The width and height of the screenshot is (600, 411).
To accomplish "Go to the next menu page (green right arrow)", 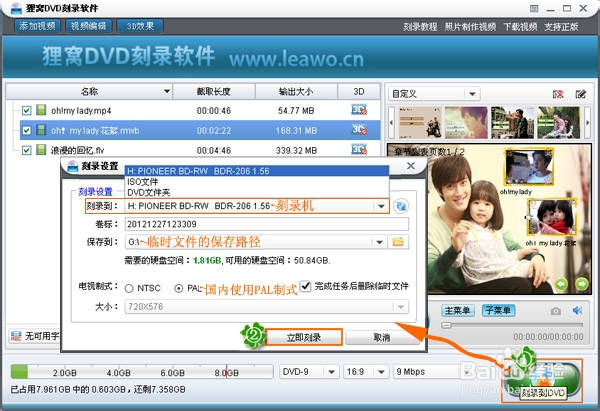I will pyautogui.click(x=582, y=284).
